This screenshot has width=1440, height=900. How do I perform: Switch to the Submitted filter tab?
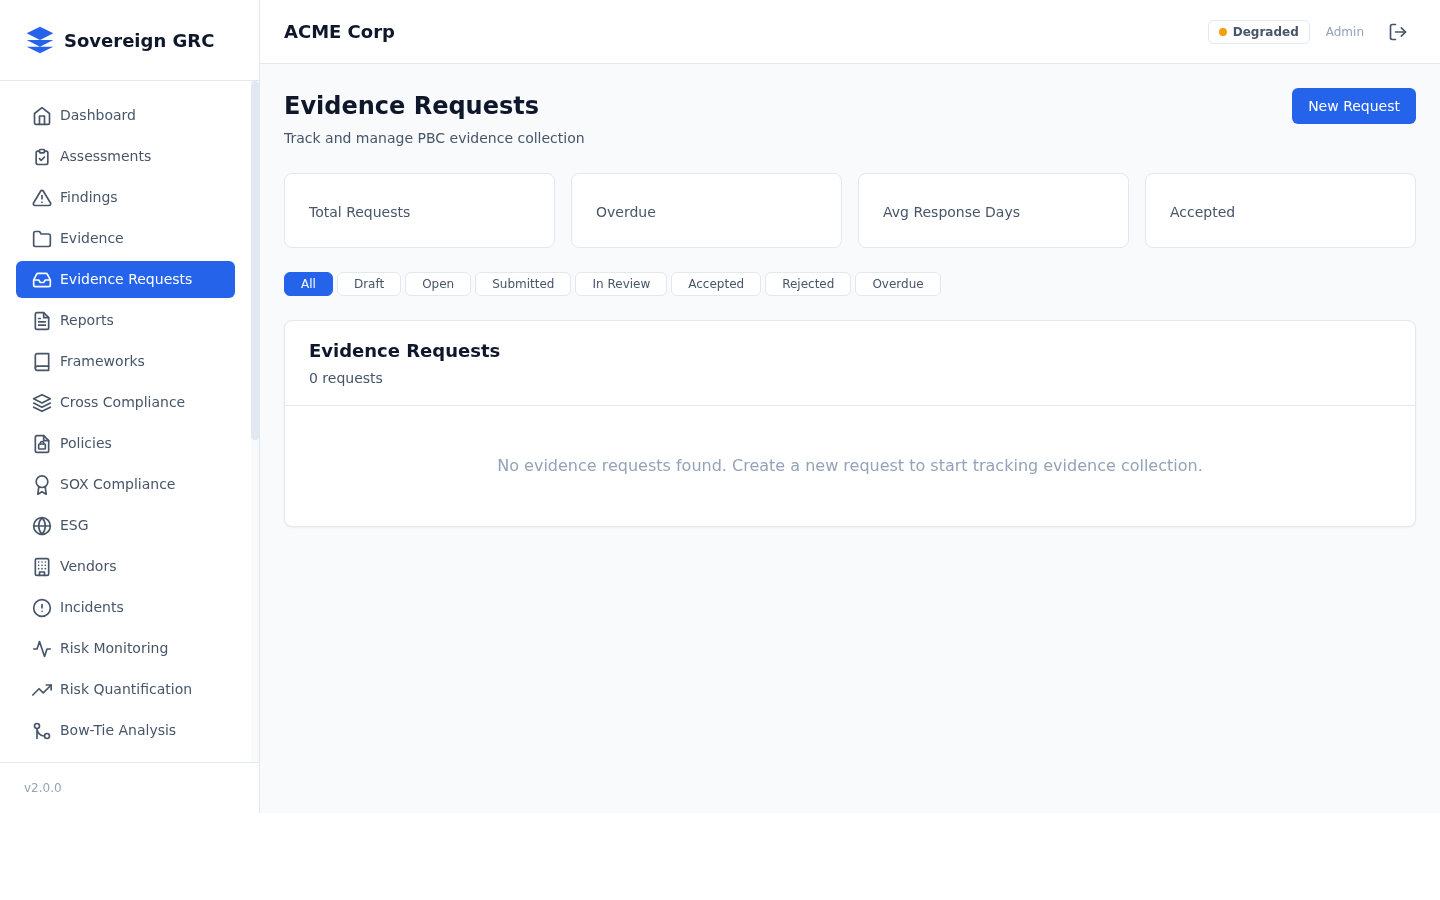pos(522,284)
